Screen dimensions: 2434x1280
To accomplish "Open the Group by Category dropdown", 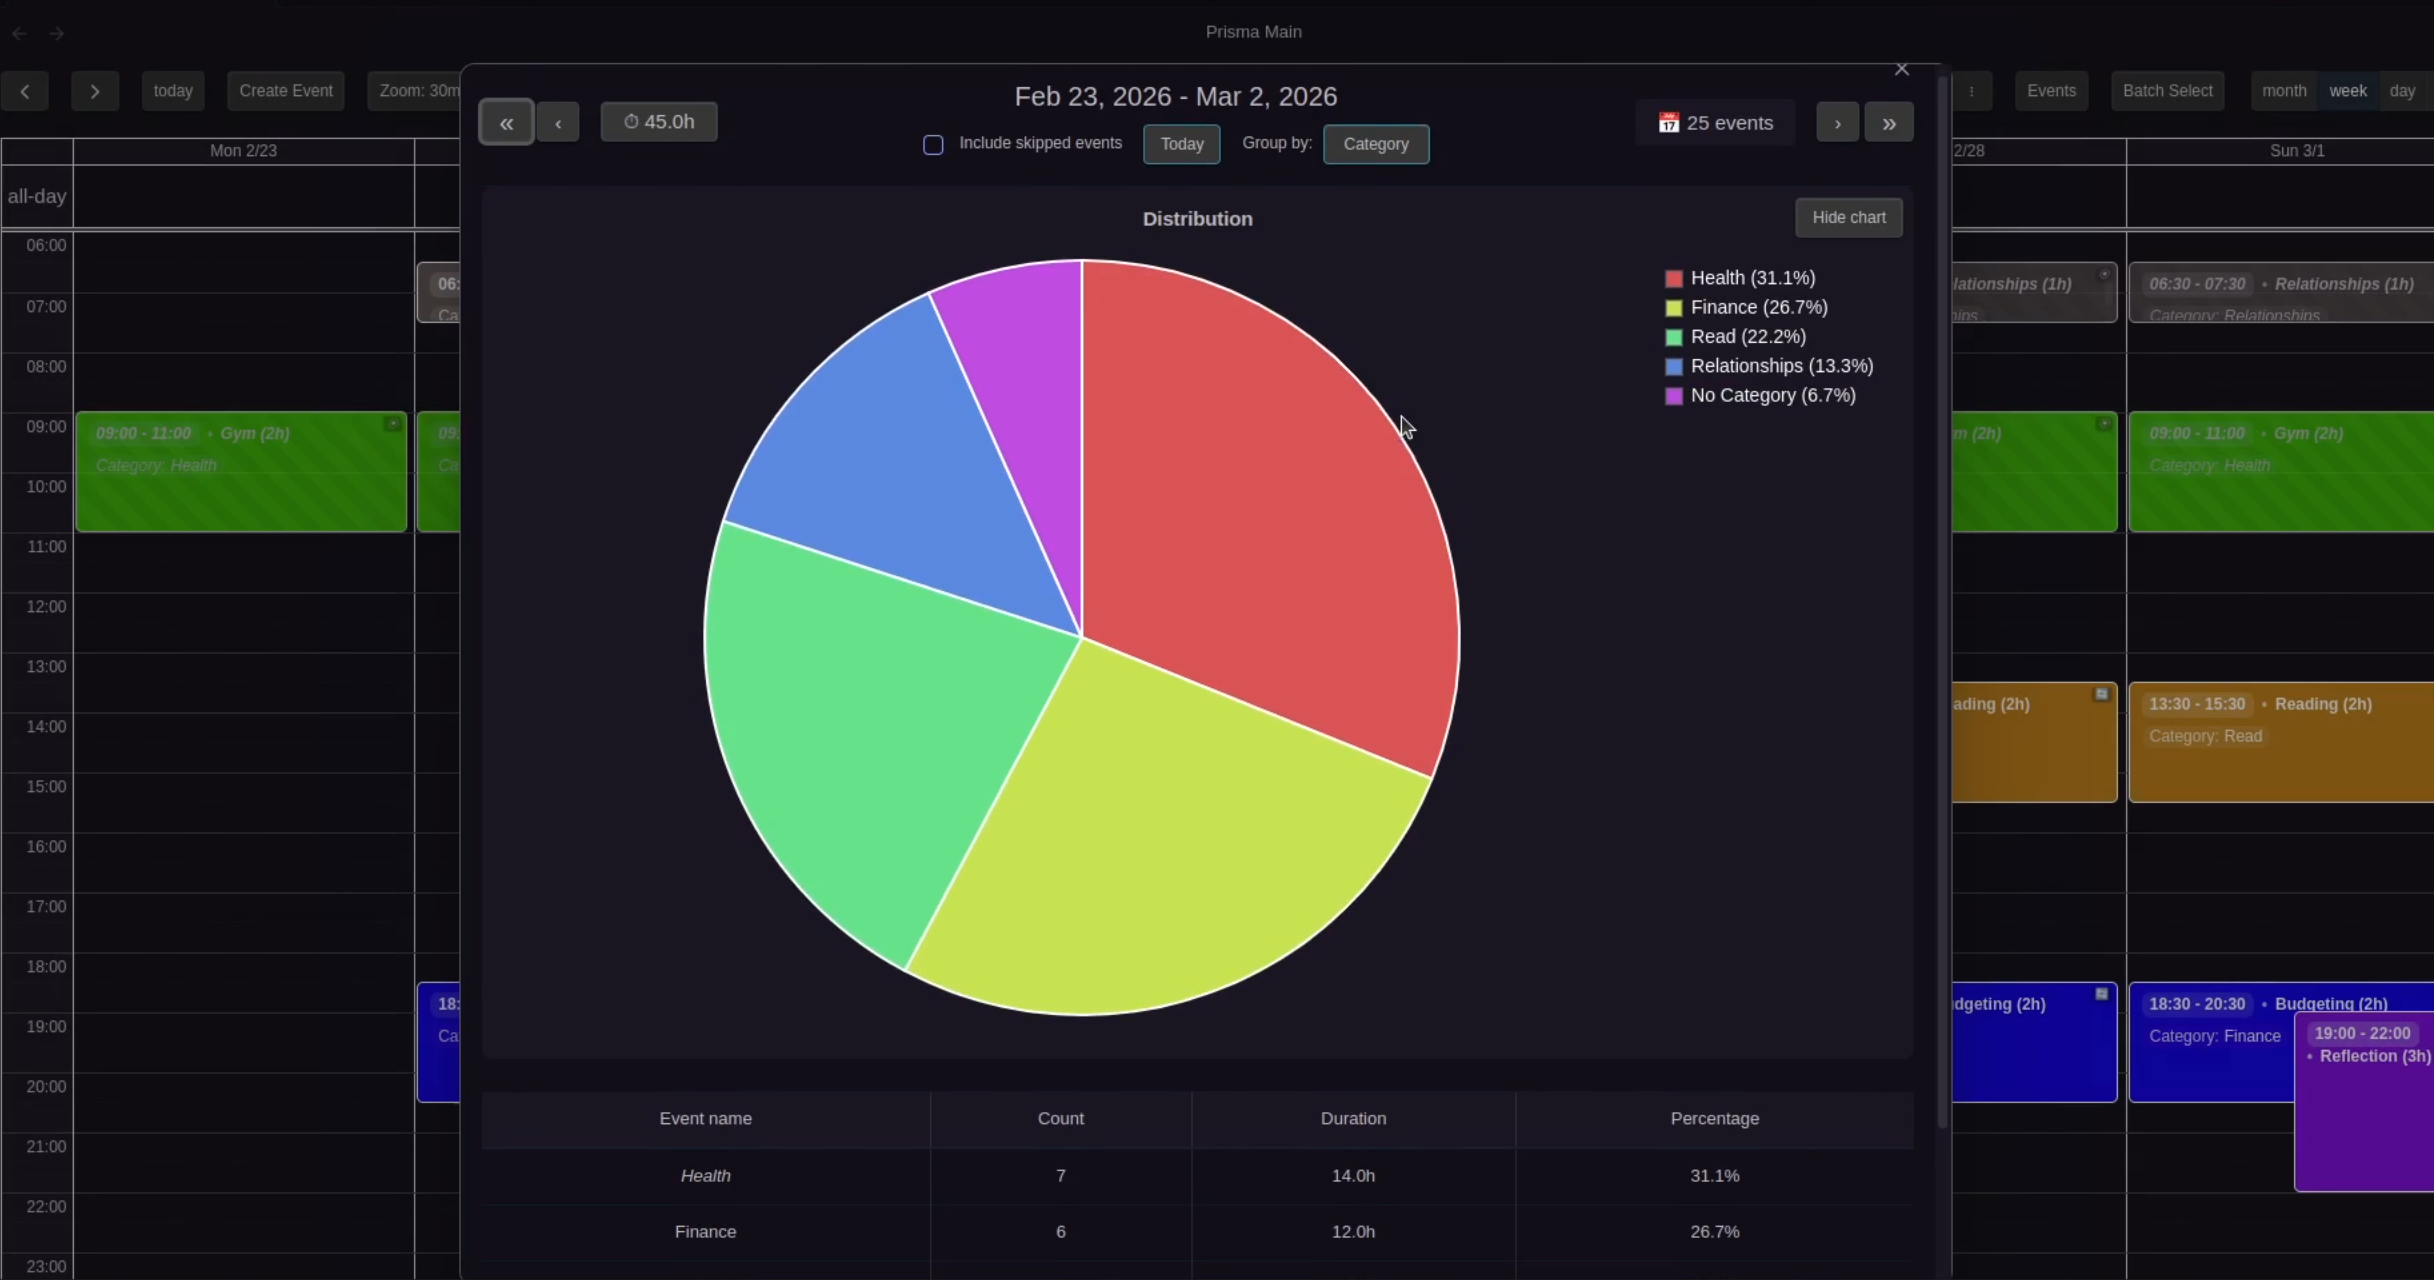I will point(1376,144).
